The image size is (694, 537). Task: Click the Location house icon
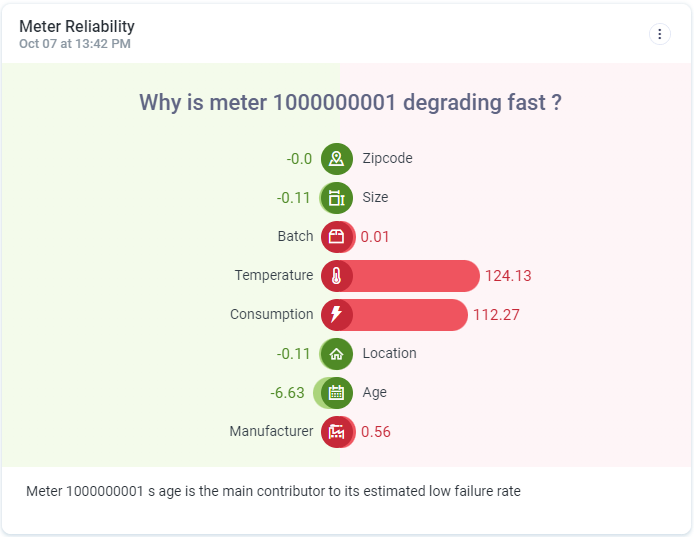coord(337,354)
